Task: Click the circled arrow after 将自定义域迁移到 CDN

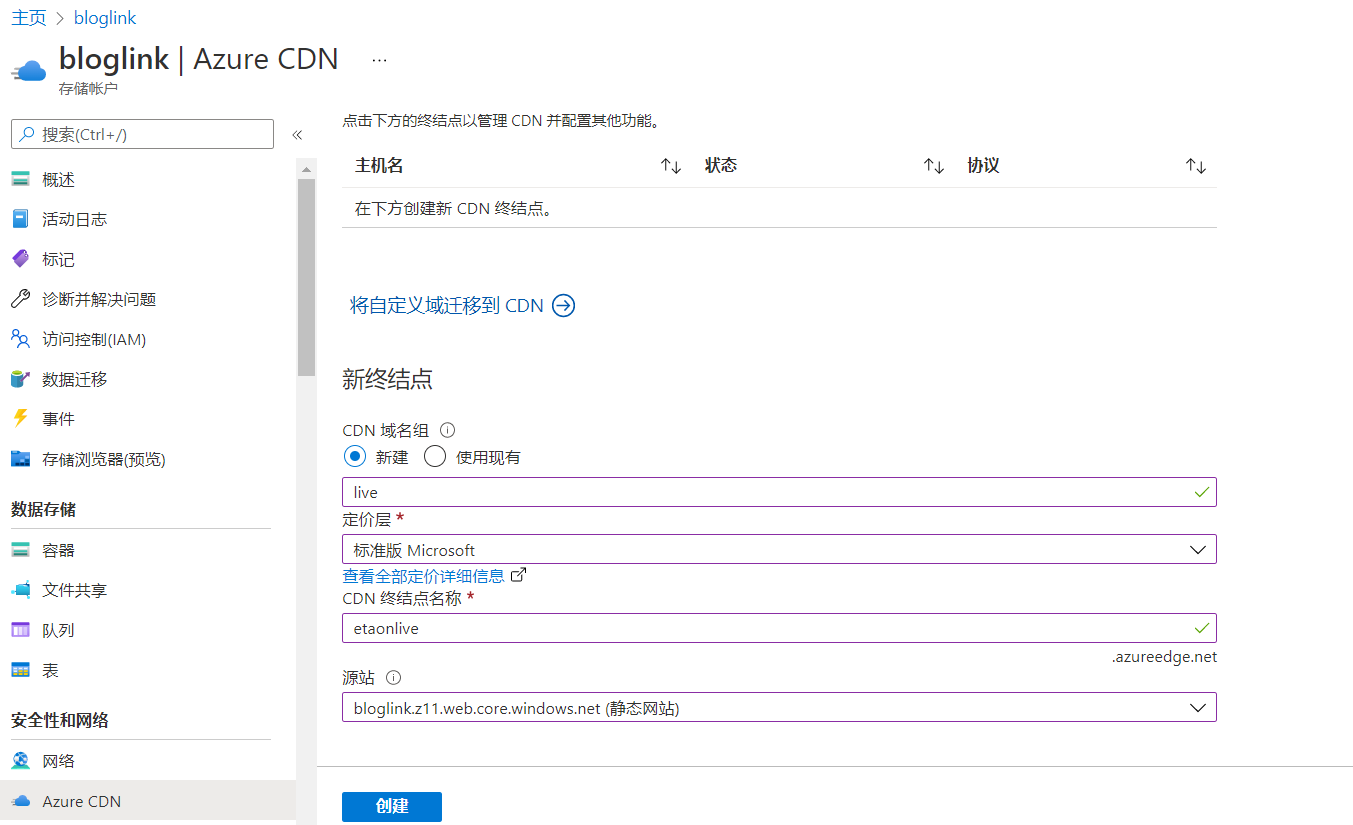Action: pyautogui.click(x=564, y=306)
